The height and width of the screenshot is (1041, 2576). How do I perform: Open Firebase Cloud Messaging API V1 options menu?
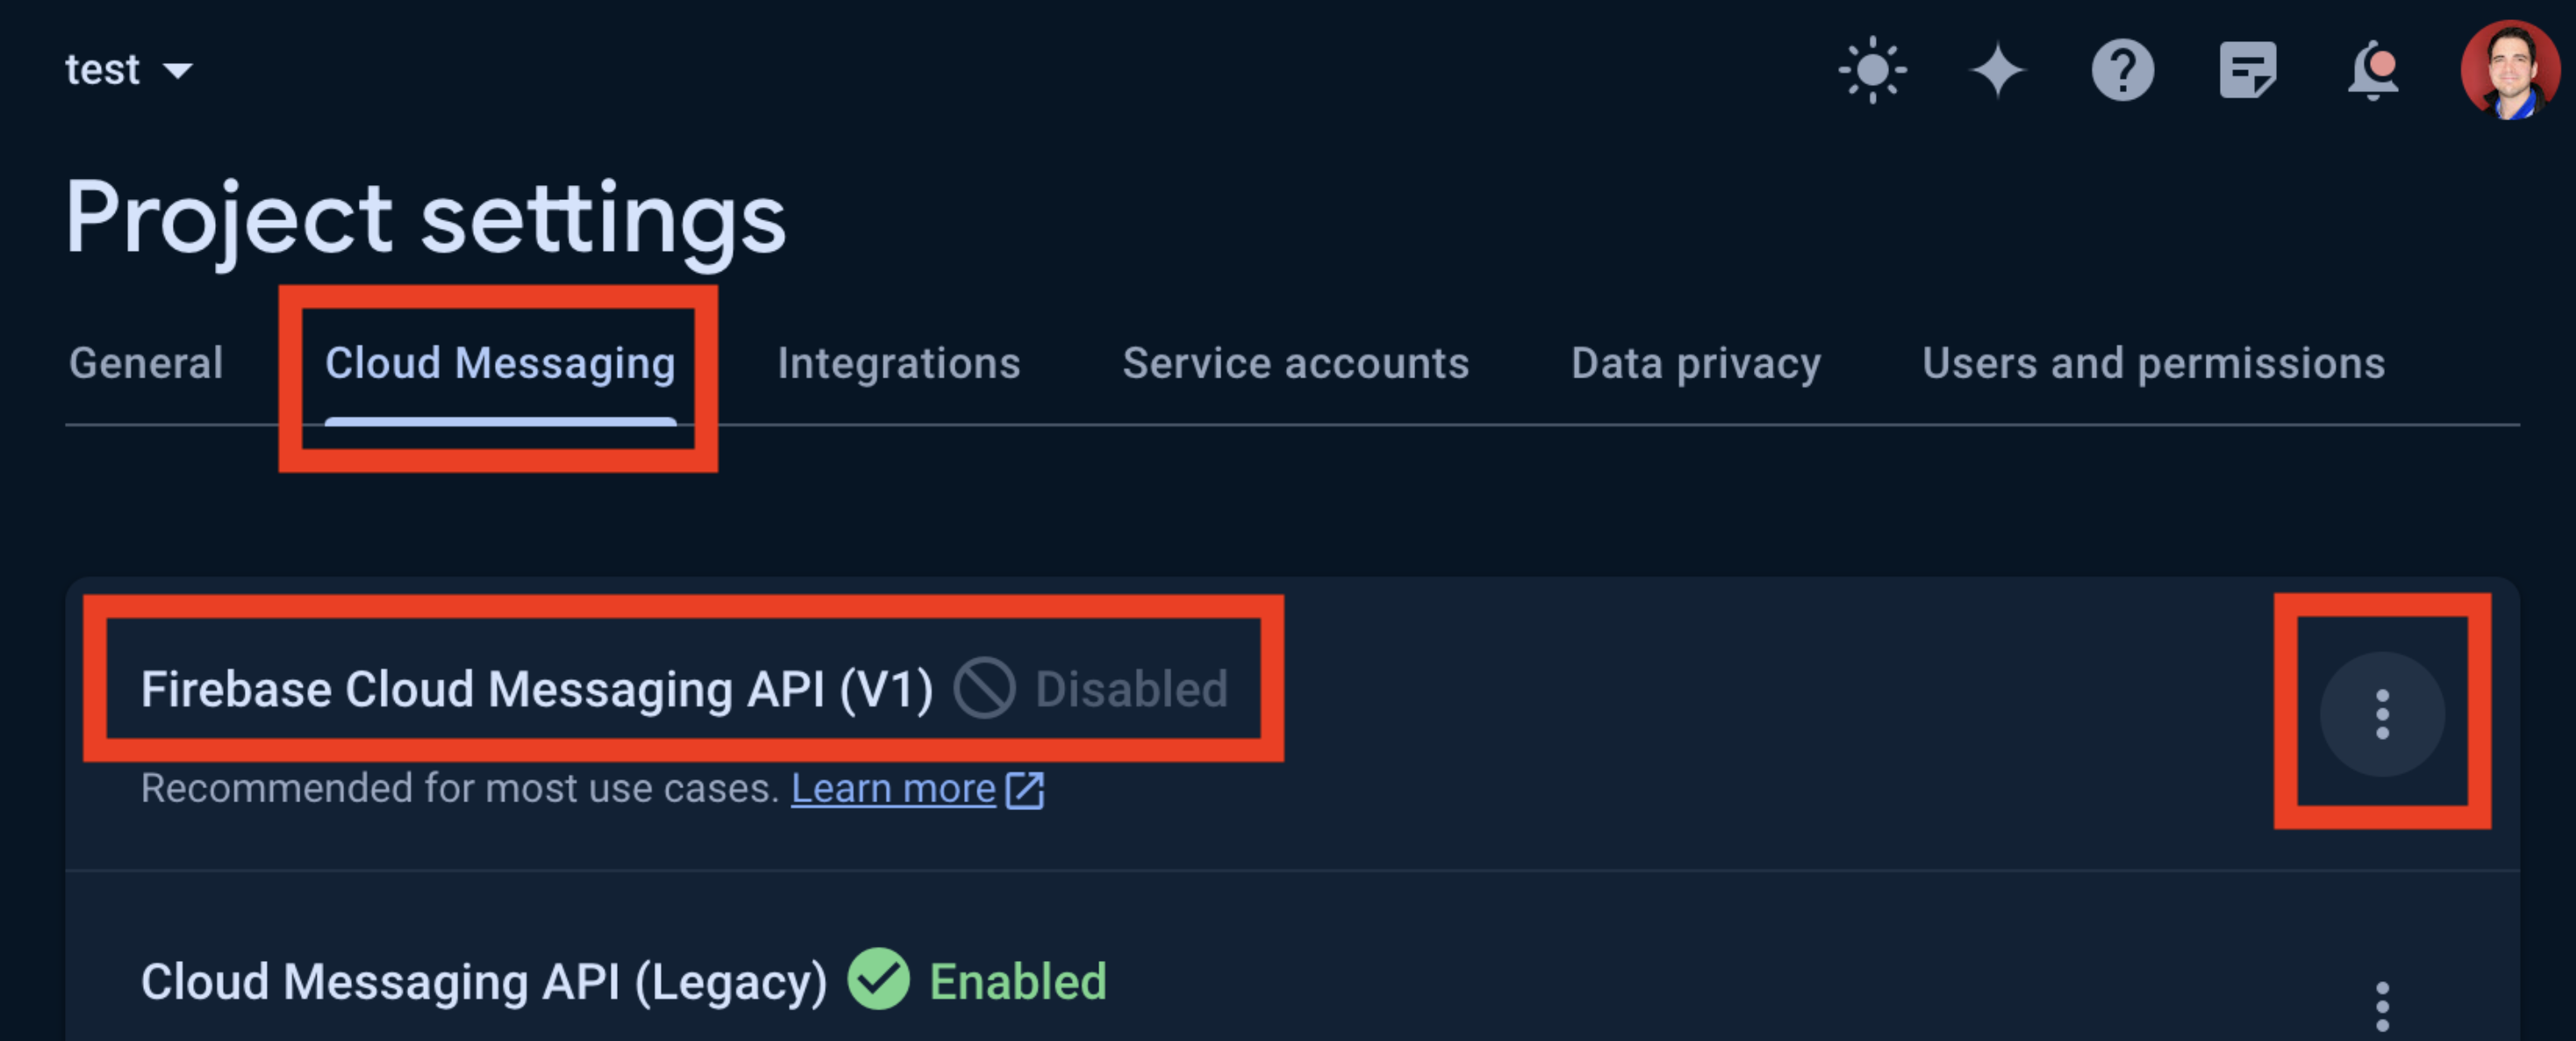[2382, 714]
